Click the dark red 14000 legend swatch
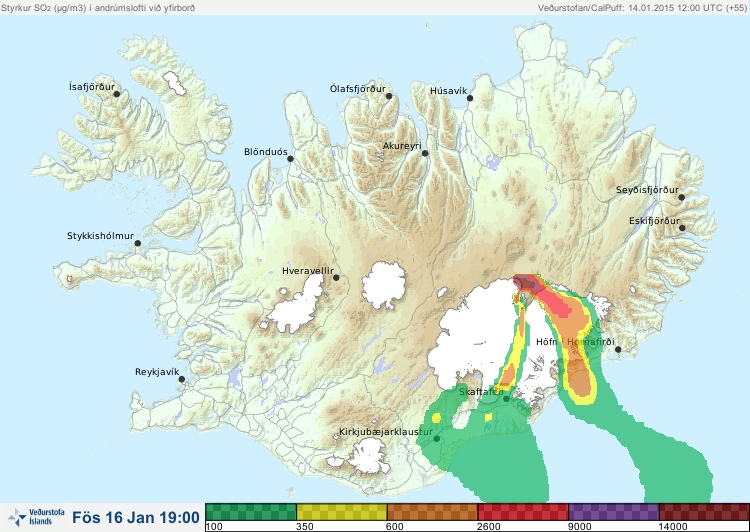Screen dimensions: 750x532 (x=704, y=512)
